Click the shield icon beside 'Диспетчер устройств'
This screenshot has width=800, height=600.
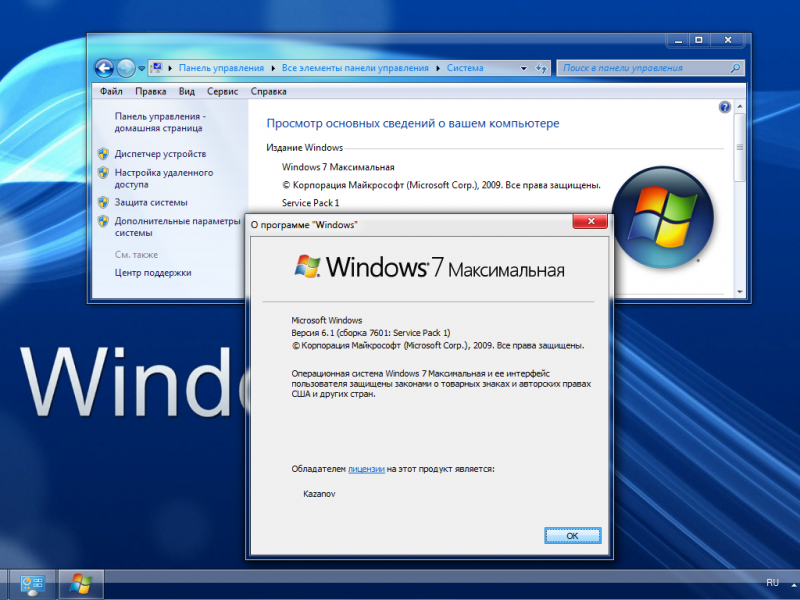[x=103, y=154]
